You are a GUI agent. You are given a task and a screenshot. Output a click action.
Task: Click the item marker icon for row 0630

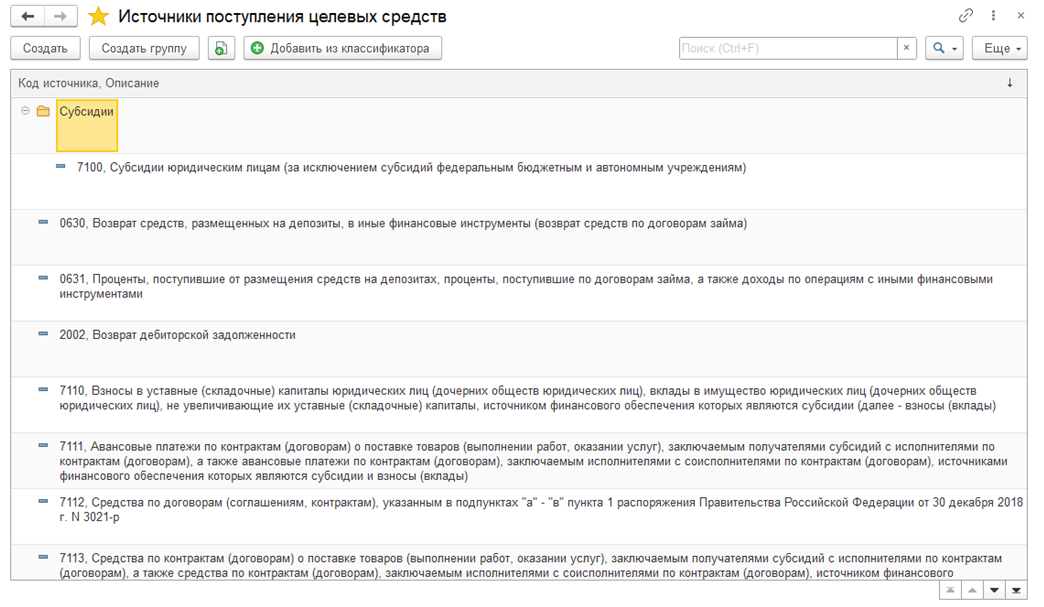point(43,222)
